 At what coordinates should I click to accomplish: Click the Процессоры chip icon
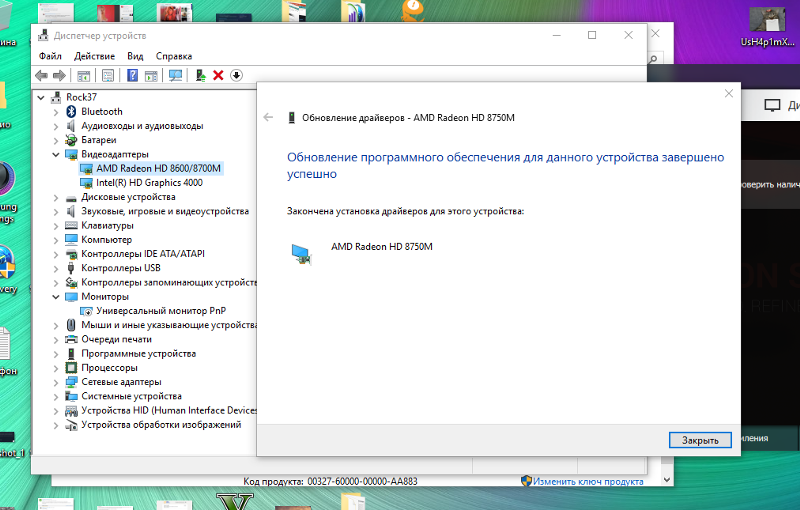(x=71, y=368)
